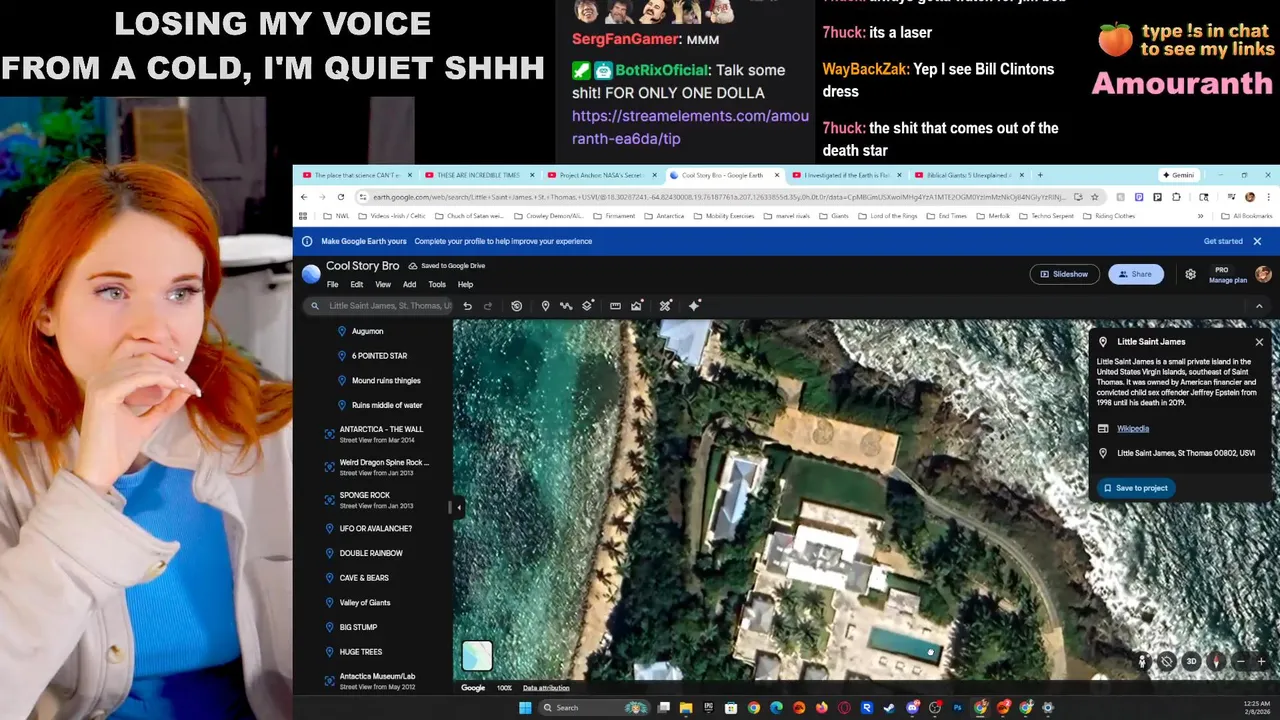The image size is (1280, 720).
Task: Click the compass north icon
Action: click(1216, 661)
